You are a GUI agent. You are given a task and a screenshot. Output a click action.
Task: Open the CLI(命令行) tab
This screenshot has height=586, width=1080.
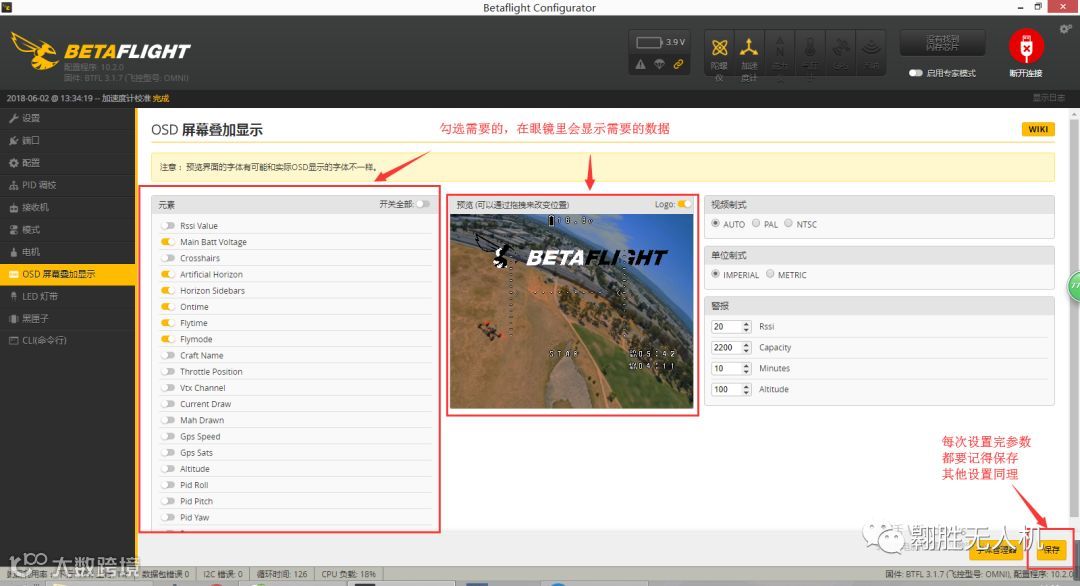68,340
